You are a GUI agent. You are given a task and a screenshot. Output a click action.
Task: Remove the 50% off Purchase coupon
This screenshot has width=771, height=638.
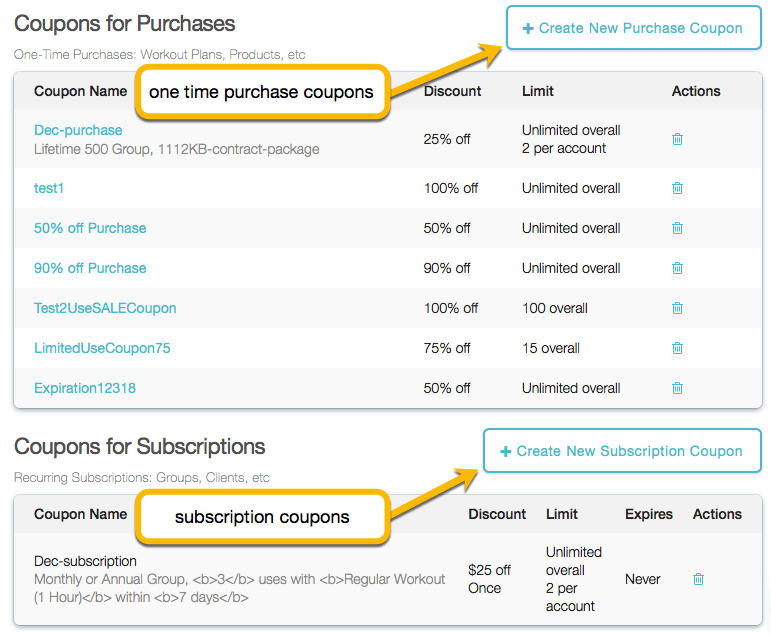pos(677,228)
